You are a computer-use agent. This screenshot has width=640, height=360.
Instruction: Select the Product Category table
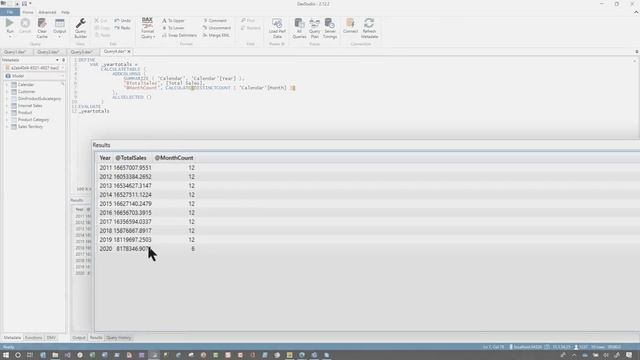coord(33,120)
